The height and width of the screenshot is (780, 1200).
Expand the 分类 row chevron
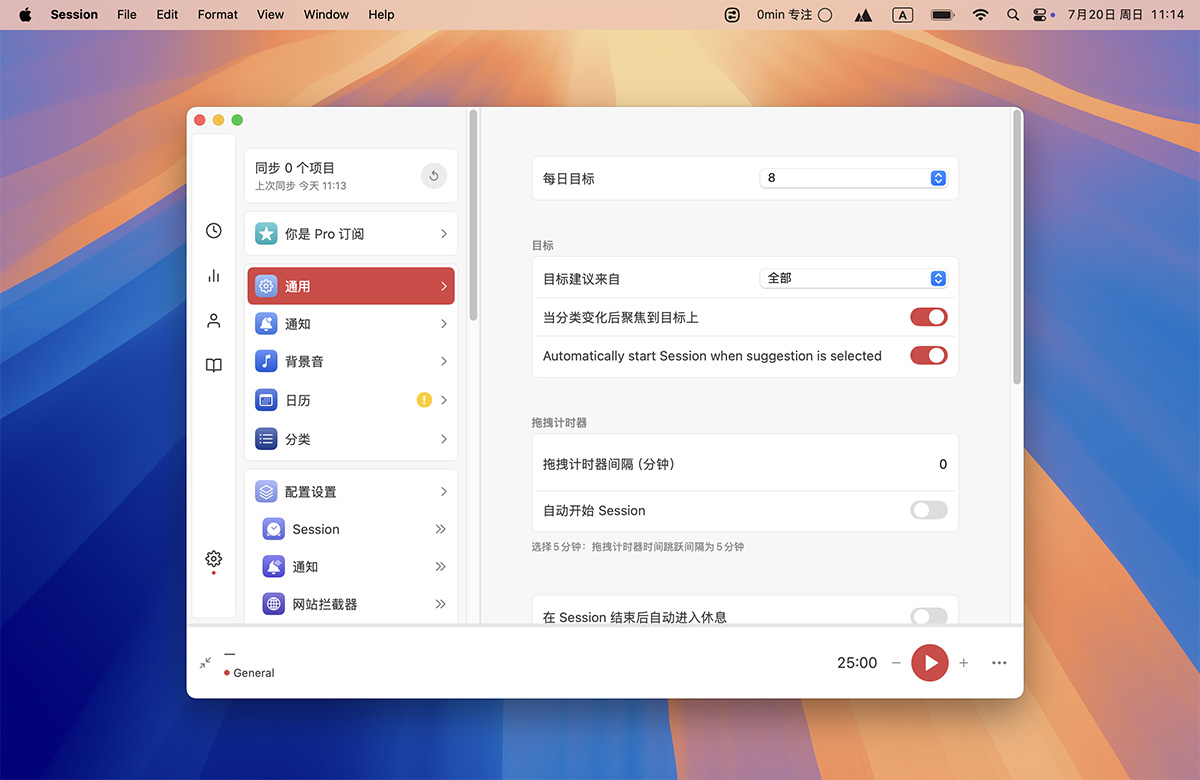[x=444, y=439]
